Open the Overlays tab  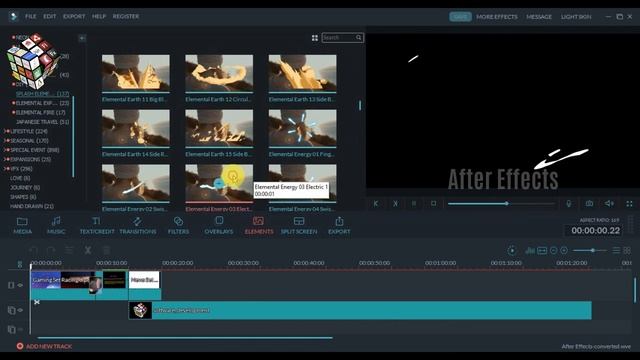pos(219,226)
